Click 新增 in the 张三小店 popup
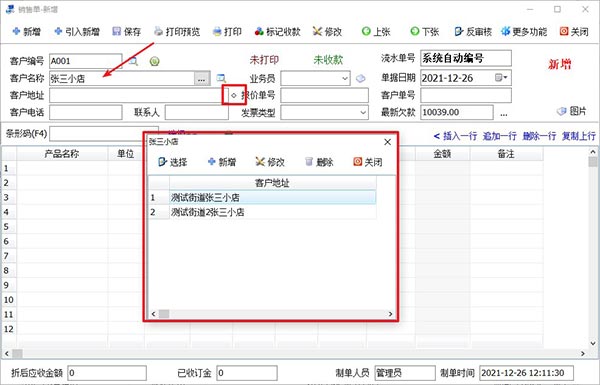Viewport: 600px width, 385px height. pos(222,162)
